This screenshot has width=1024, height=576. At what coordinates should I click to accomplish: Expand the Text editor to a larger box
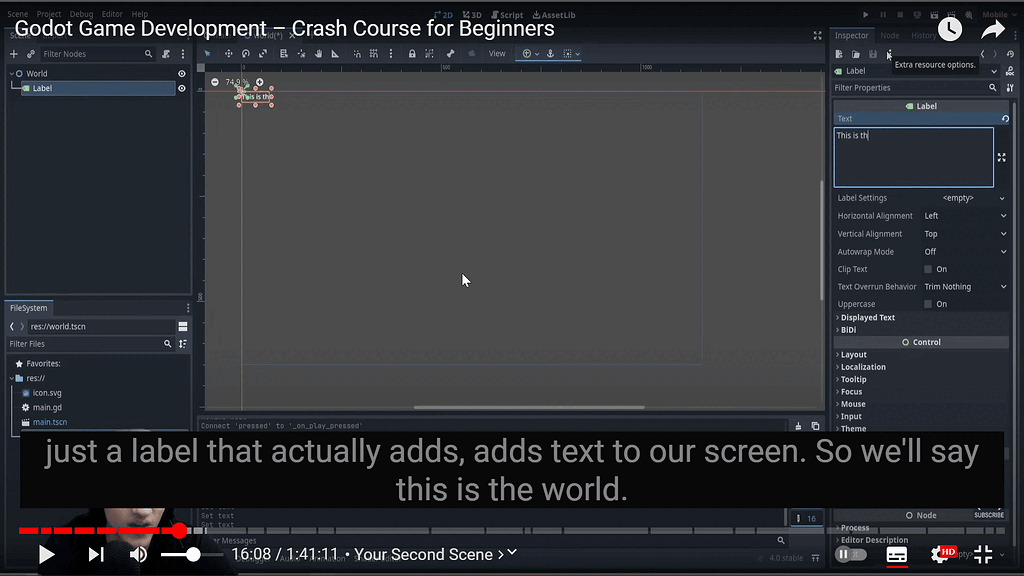tap(1002, 157)
